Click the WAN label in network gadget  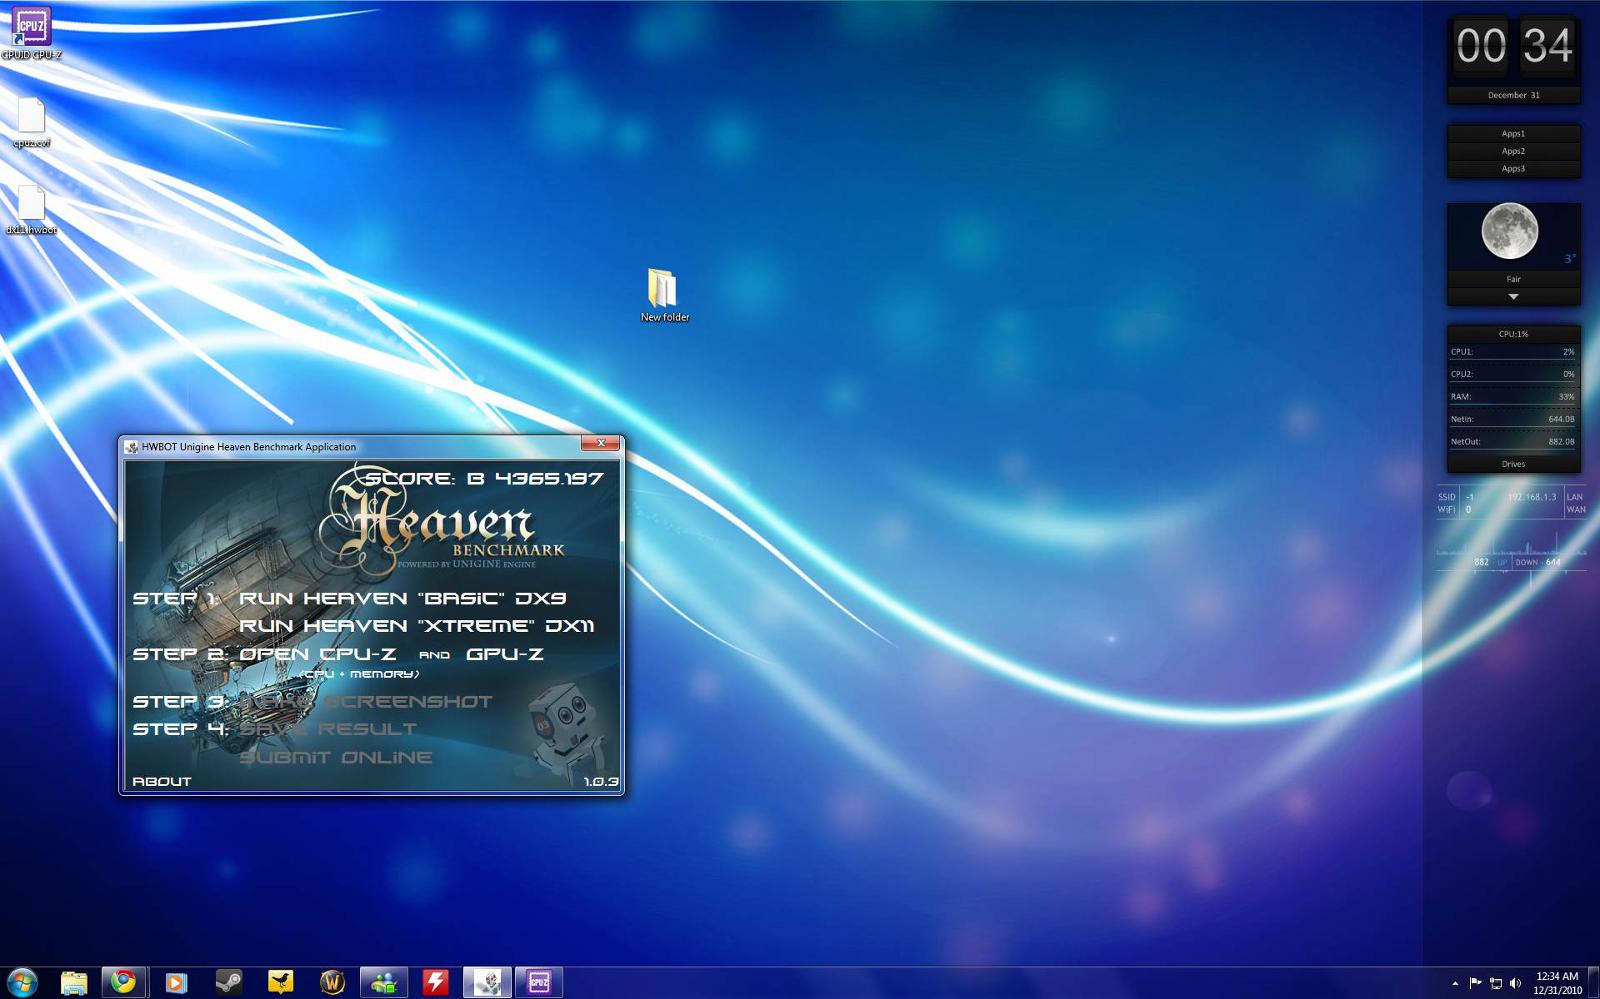(1576, 510)
